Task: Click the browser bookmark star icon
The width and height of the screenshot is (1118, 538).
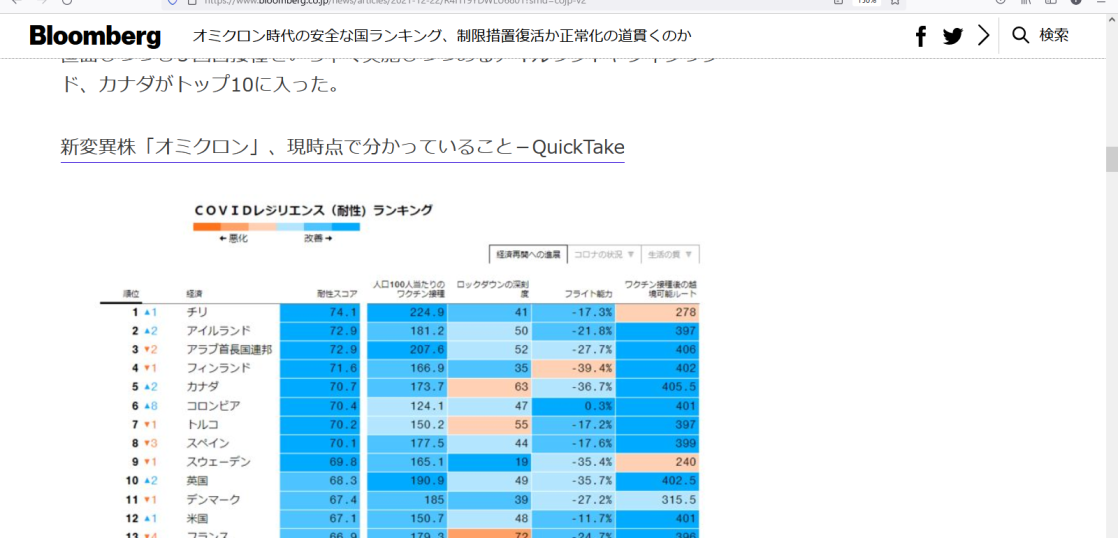Action: pyautogui.click(x=894, y=3)
